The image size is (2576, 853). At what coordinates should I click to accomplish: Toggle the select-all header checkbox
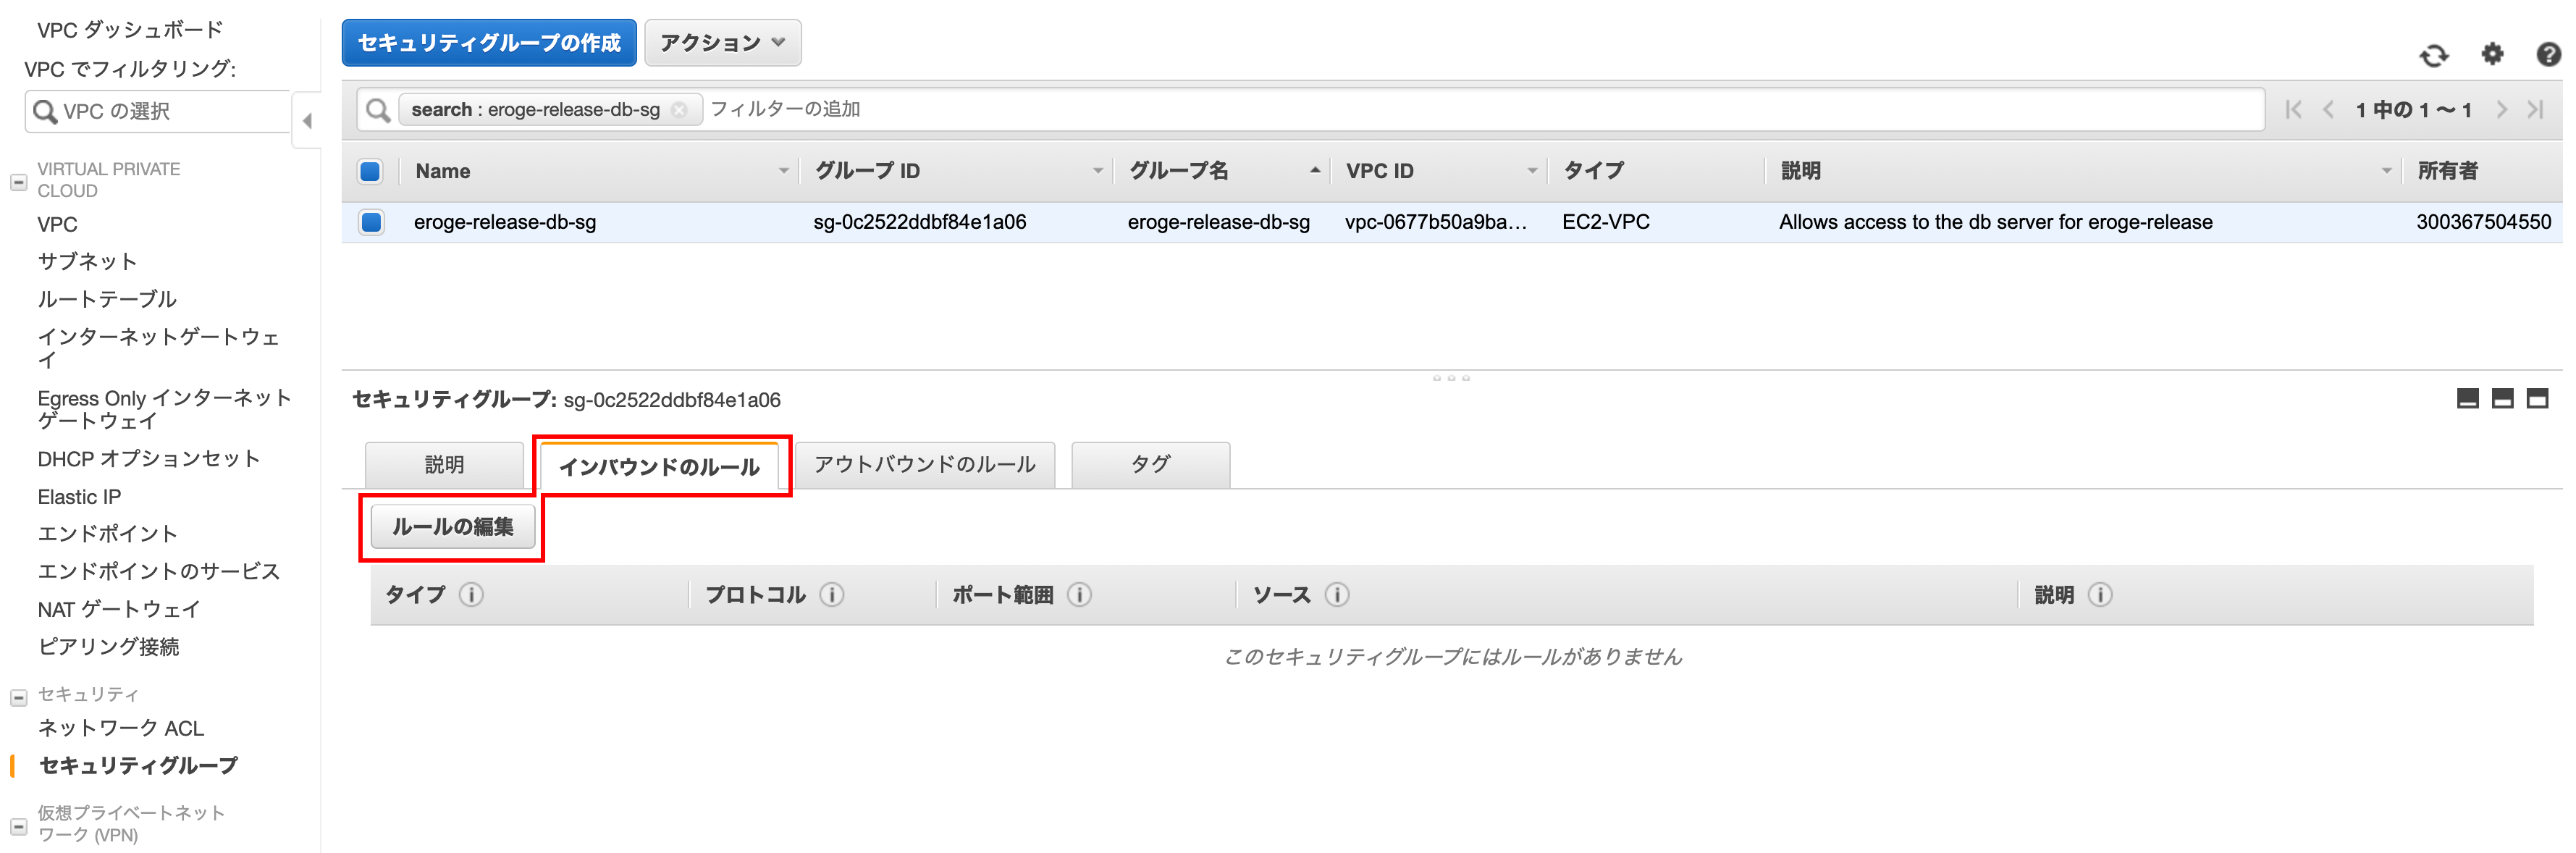click(x=370, y=171)
